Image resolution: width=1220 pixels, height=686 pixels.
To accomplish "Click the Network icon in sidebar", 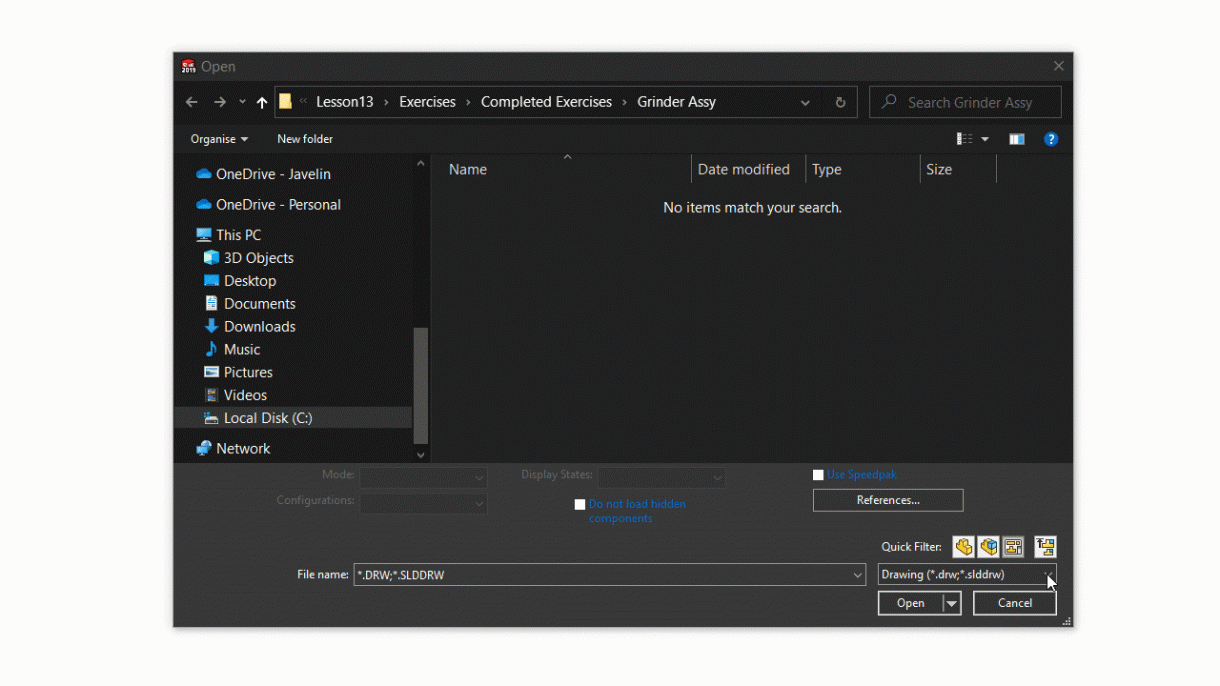I will coord(204,448).
